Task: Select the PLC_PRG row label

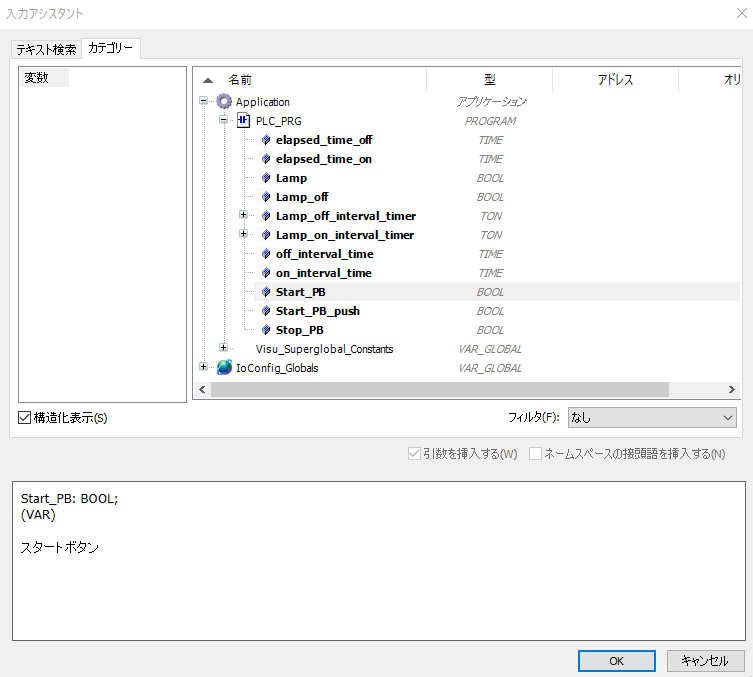Action: [x=279, y=121]
